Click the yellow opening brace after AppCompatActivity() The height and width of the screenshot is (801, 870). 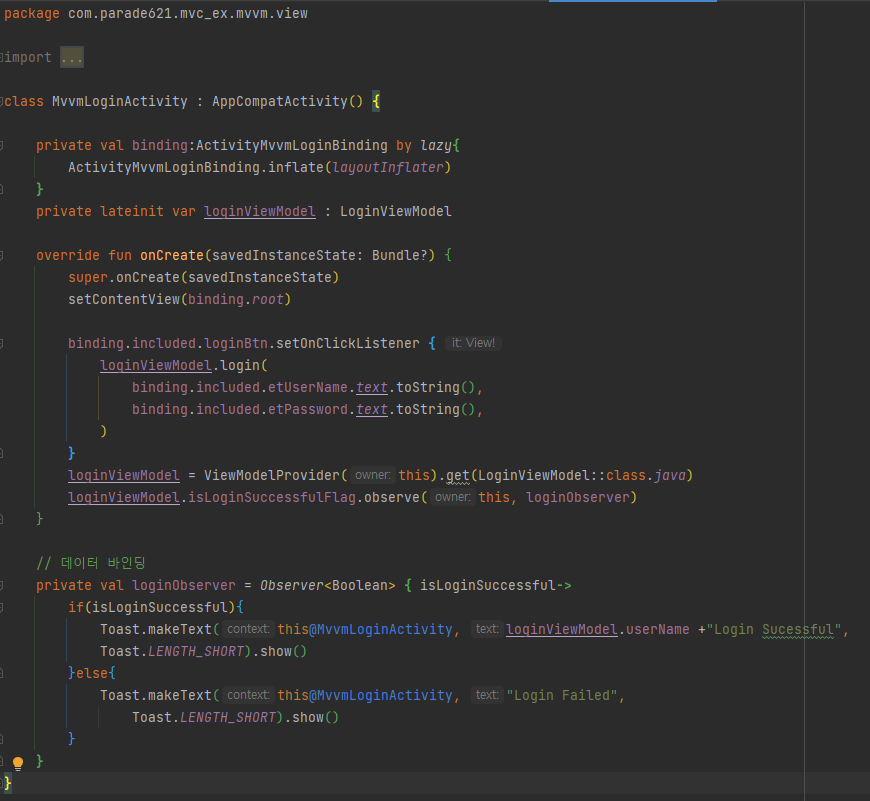(376, 102)
